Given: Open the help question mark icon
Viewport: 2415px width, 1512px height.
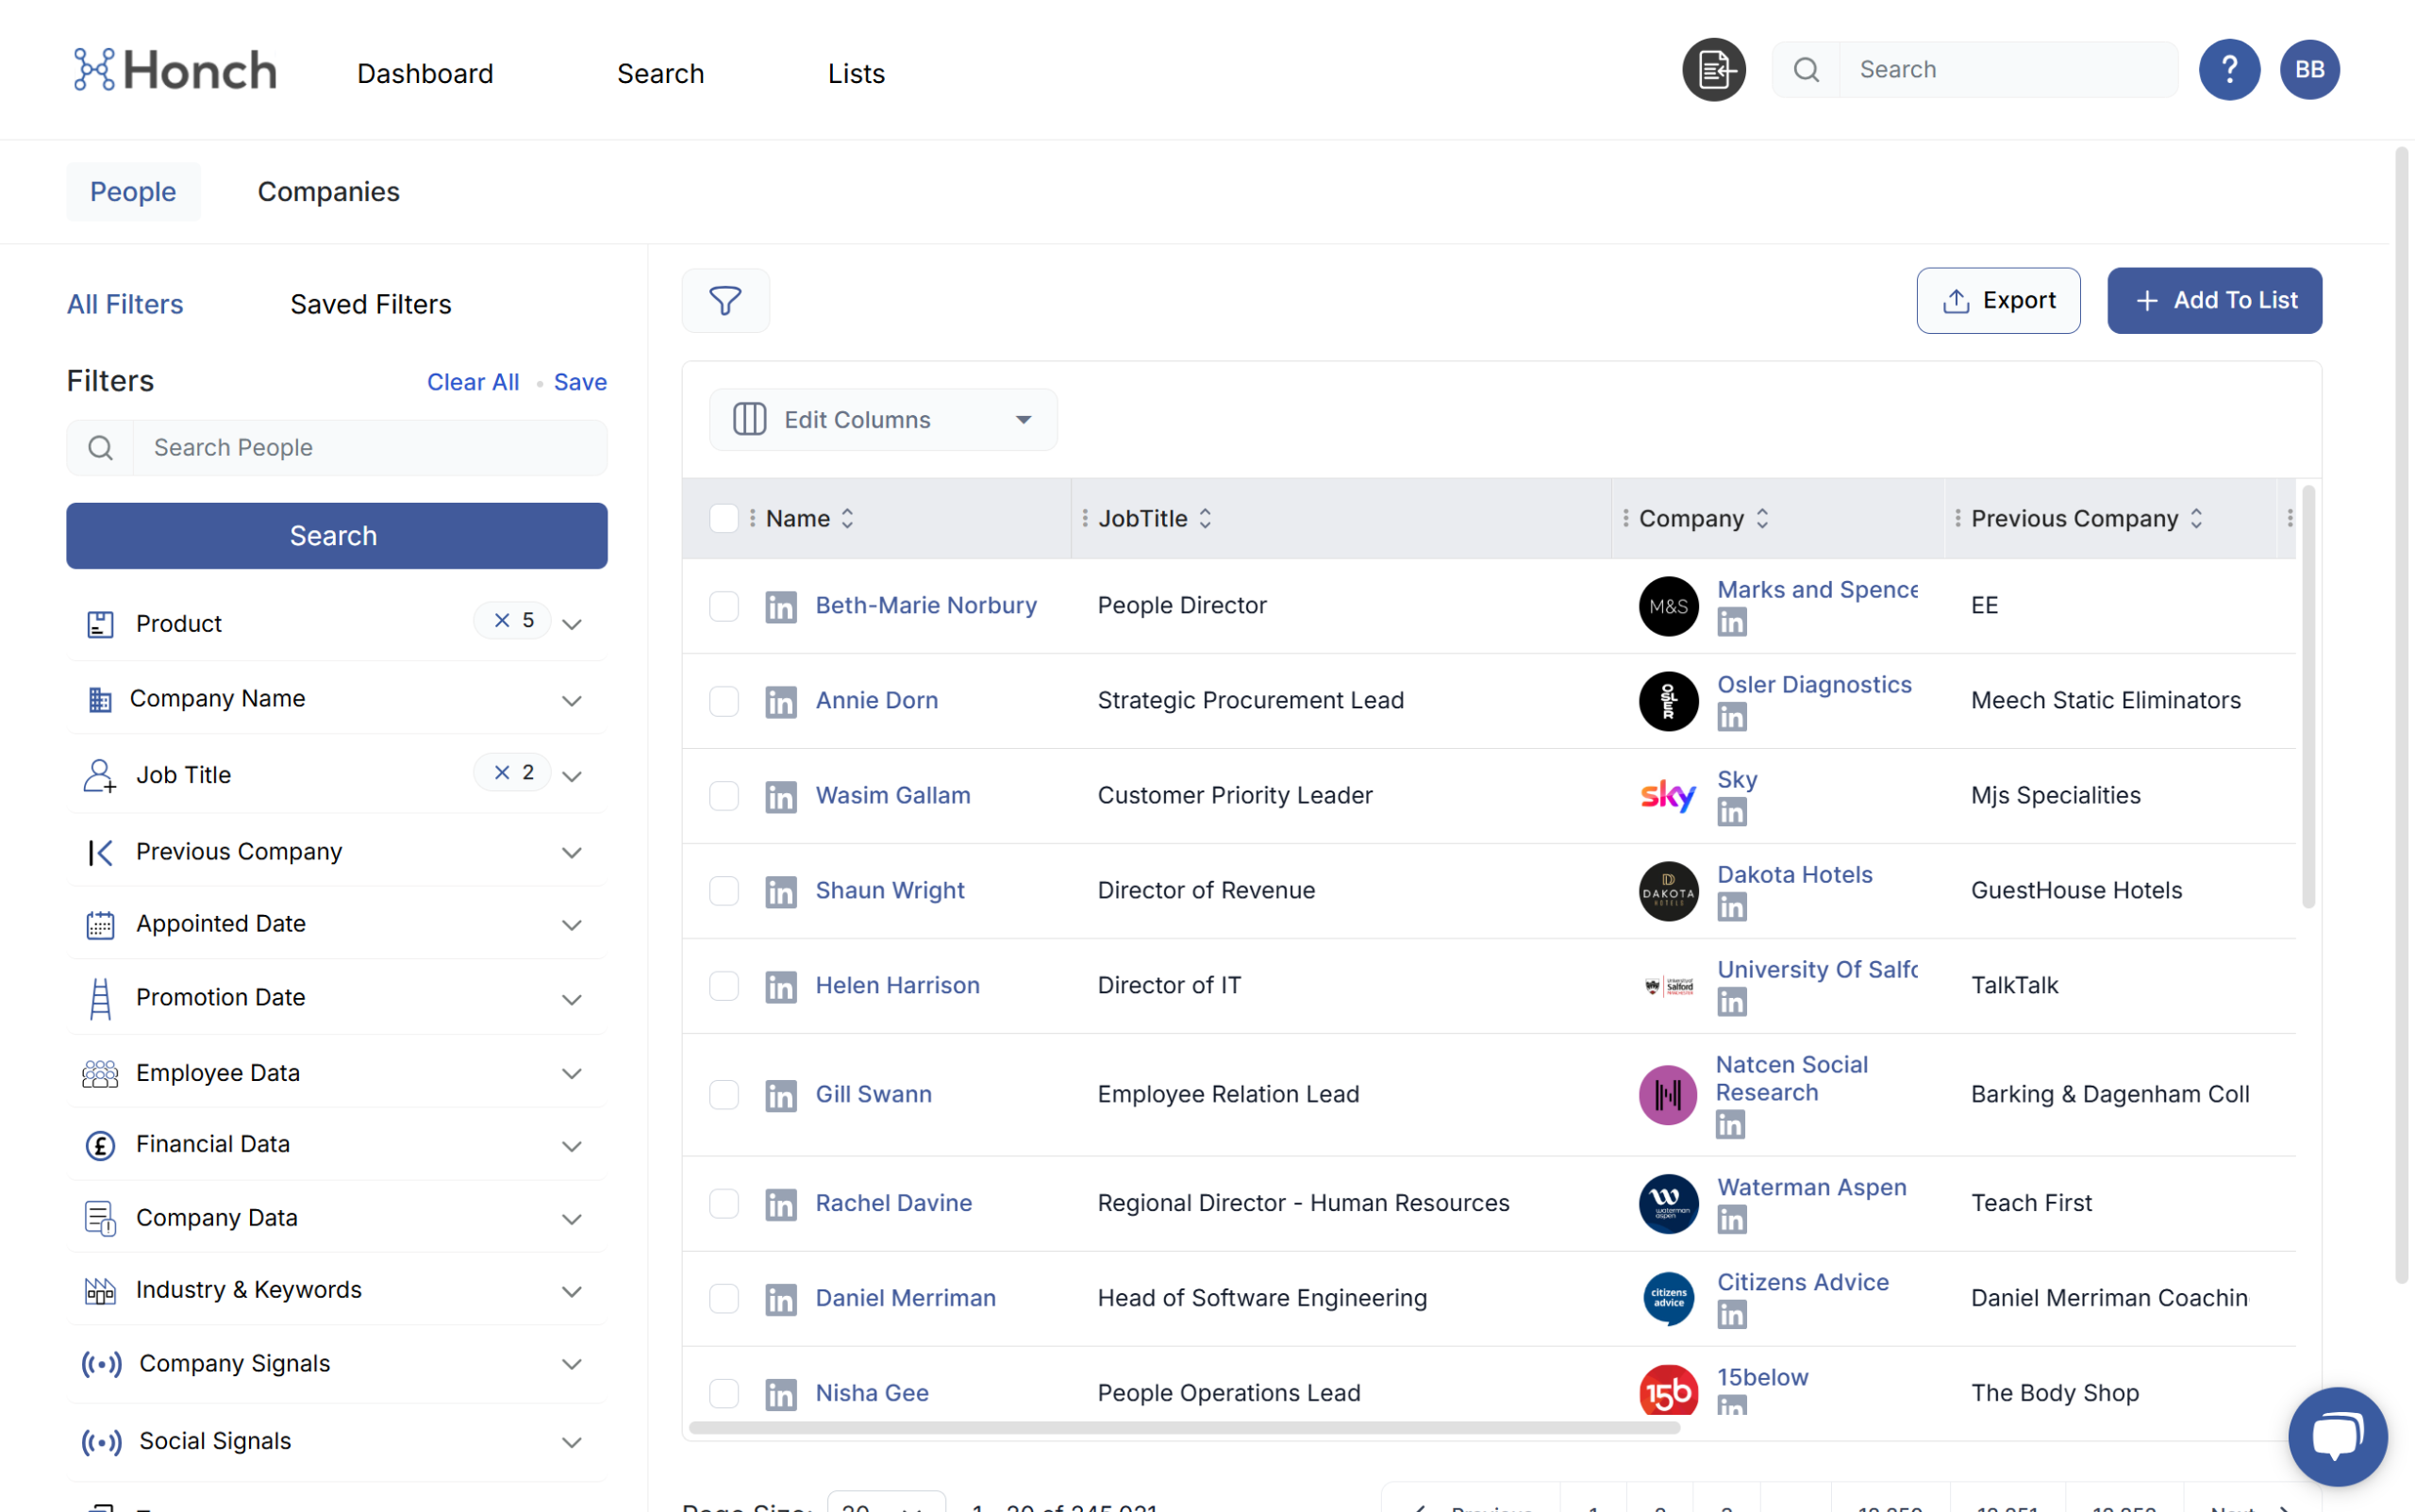Looking at the screenshot, I should [2228, 70].
